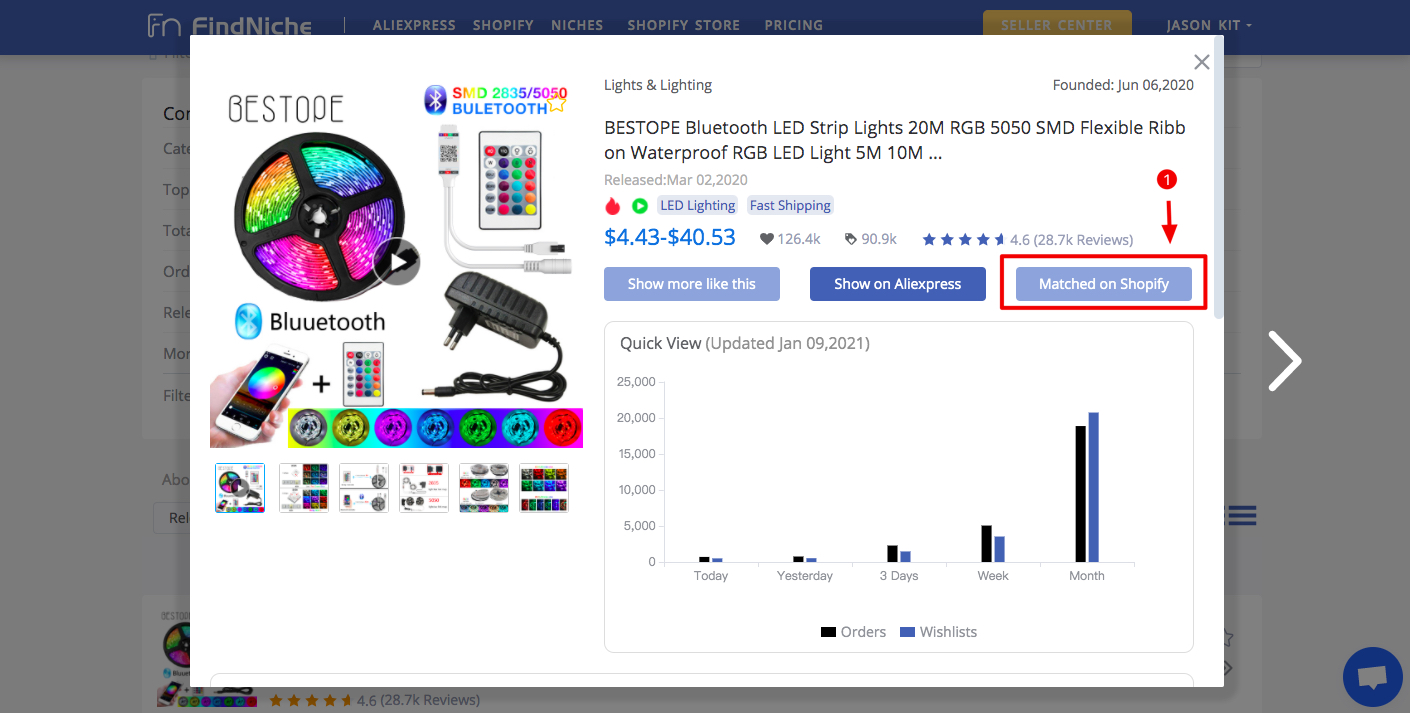Toggle the Wishlists legend in the chart
Screen dimensions: 1410x713
(937, 631)
